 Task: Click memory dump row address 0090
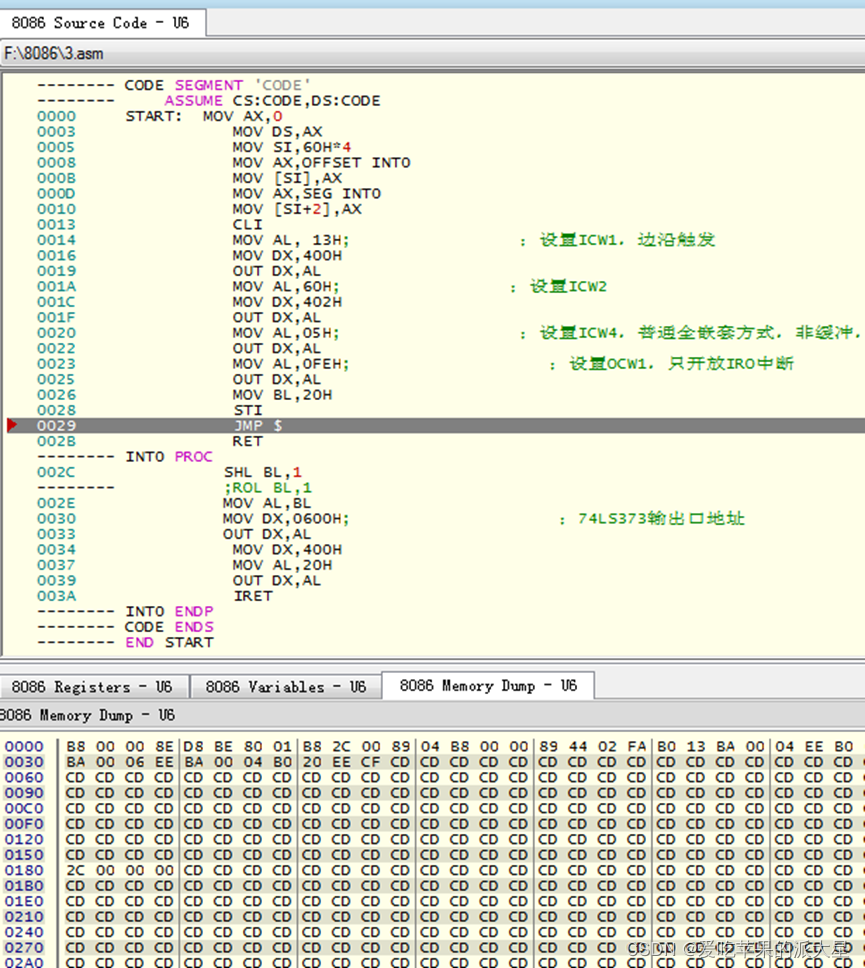pyautogui.click(x=24, y=792)
